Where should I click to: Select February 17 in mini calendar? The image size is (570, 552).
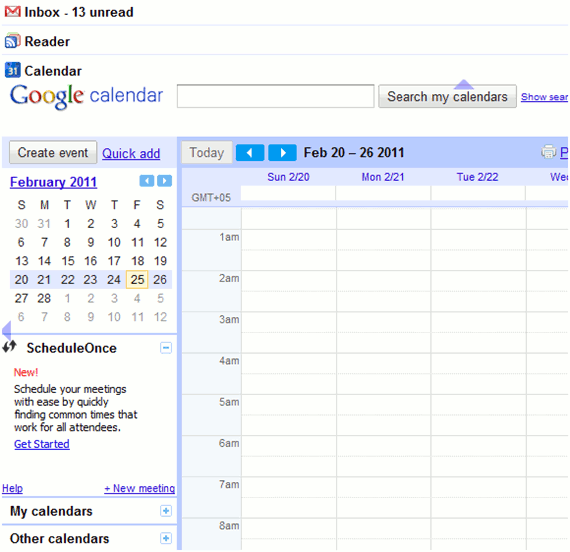click(114, 261)
